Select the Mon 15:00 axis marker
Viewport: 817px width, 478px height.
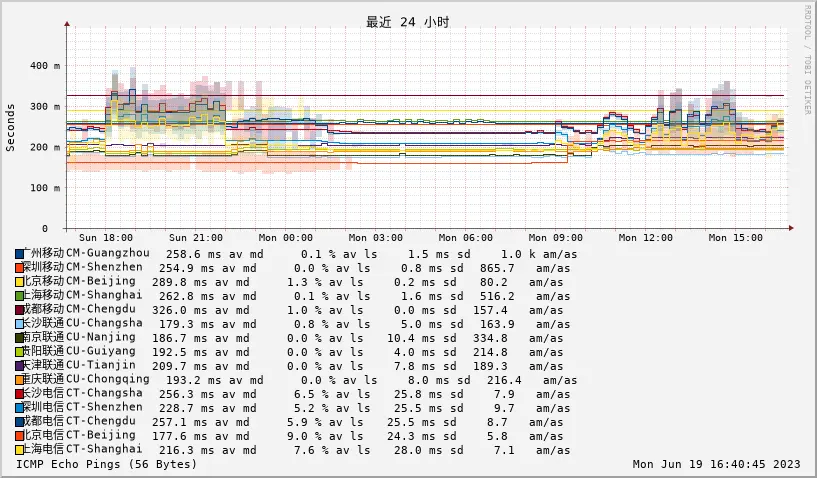(736, 238)
